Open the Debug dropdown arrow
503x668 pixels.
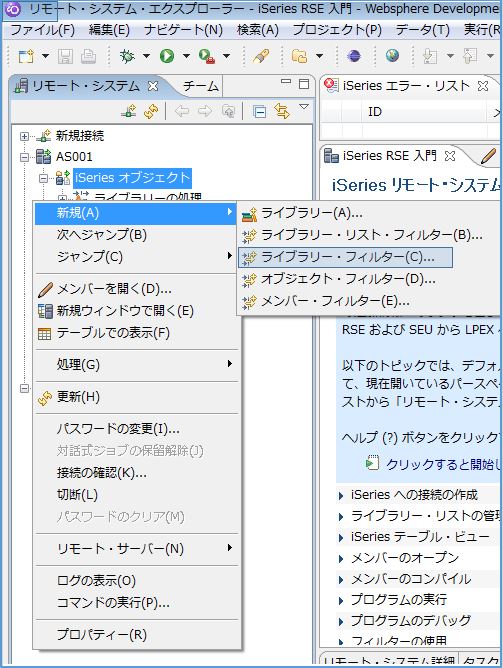tap(146, 56)
